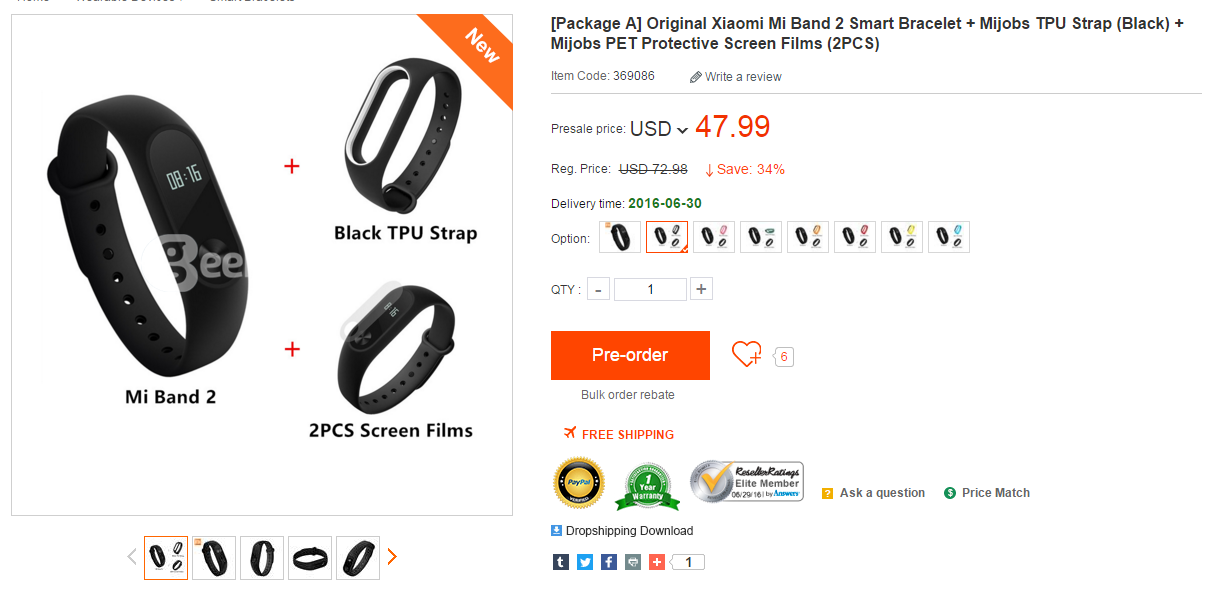Increase quantity with plus button
The image size is (1225, 591).
(x=701, y=289)
